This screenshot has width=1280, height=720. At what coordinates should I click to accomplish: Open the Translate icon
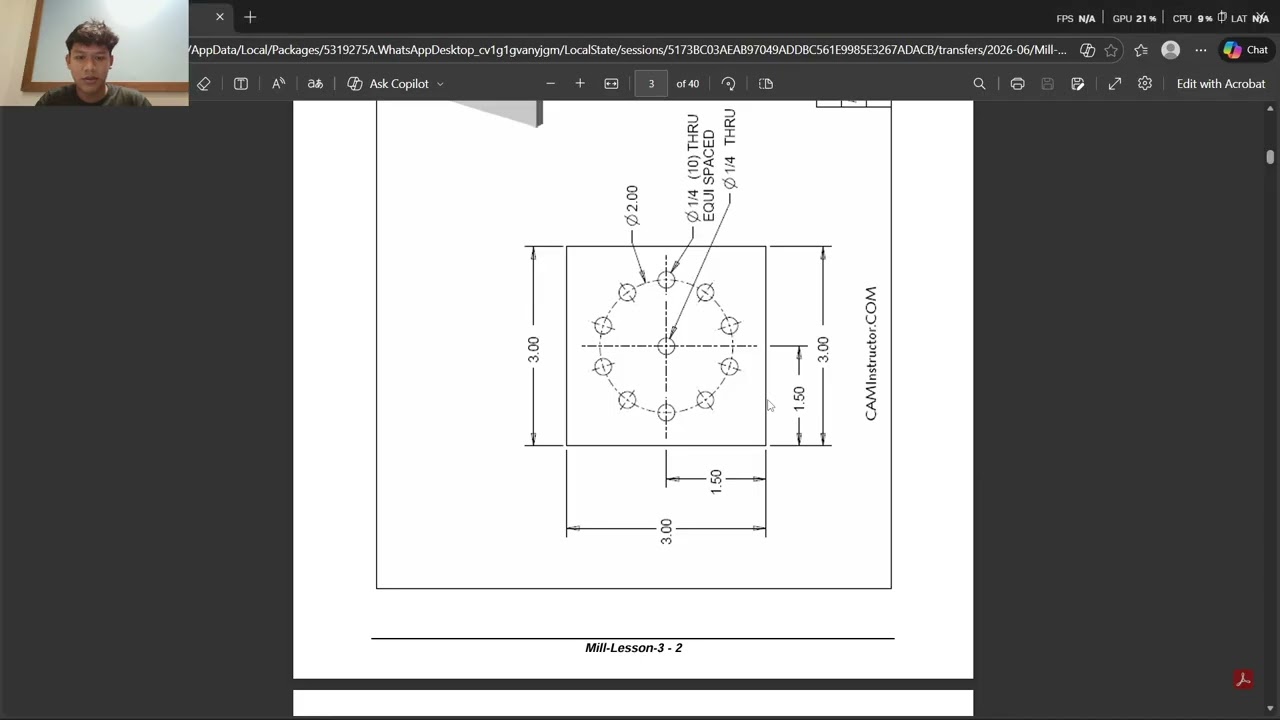pyautogui.click(x=315, y=84)
